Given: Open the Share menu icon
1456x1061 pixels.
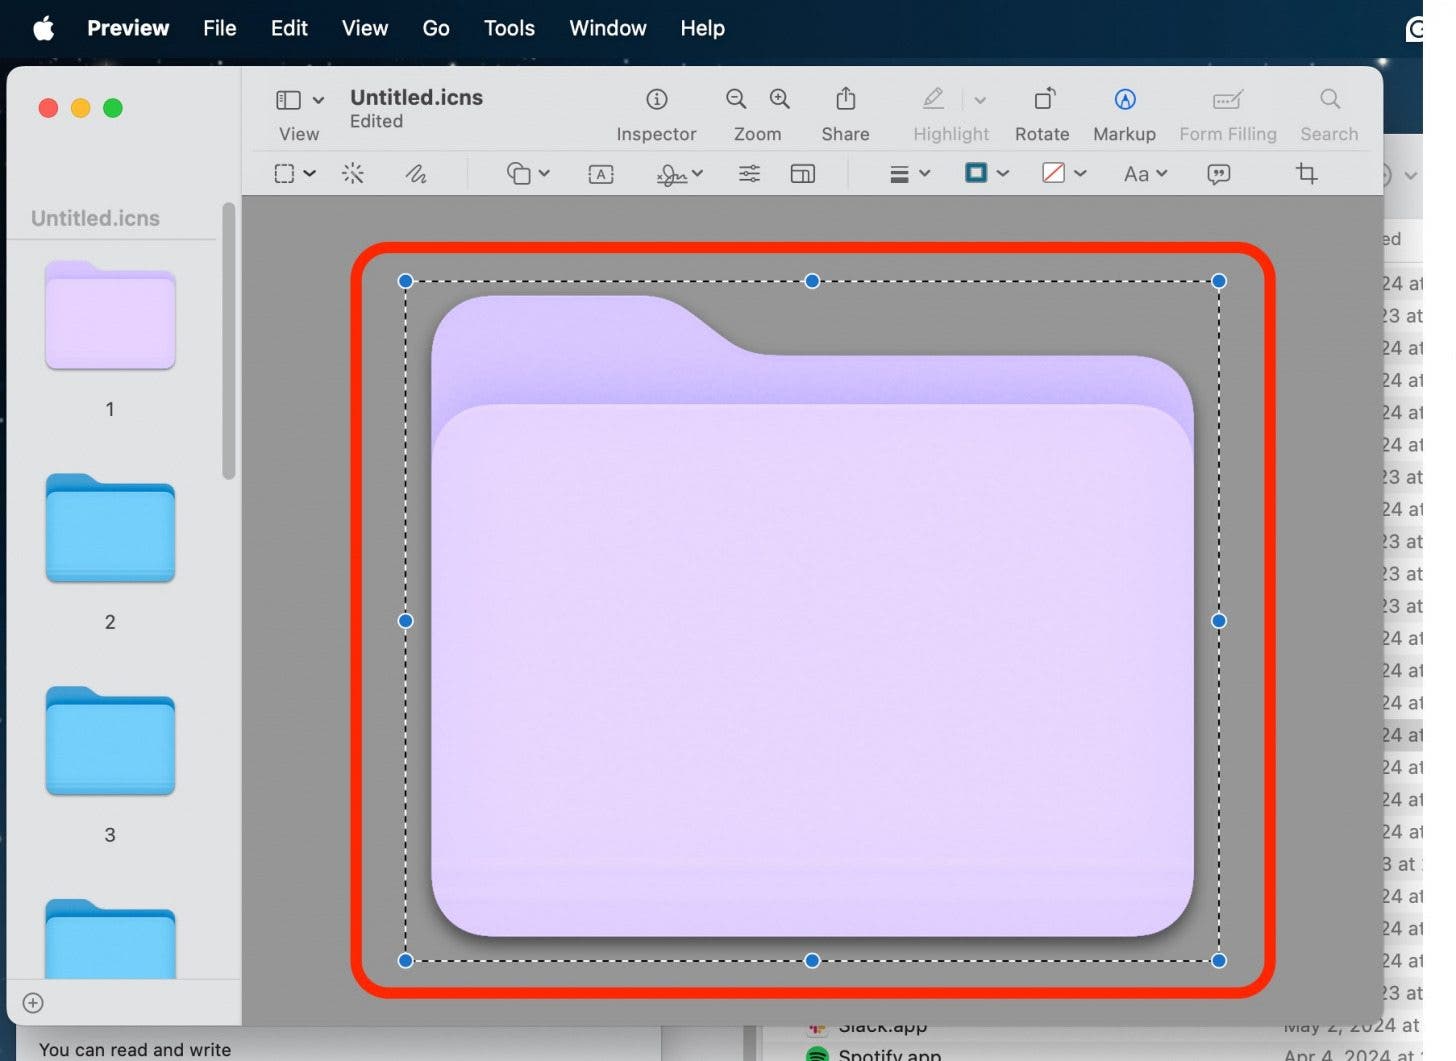Looking at the screenshot, I should point(845,99).
